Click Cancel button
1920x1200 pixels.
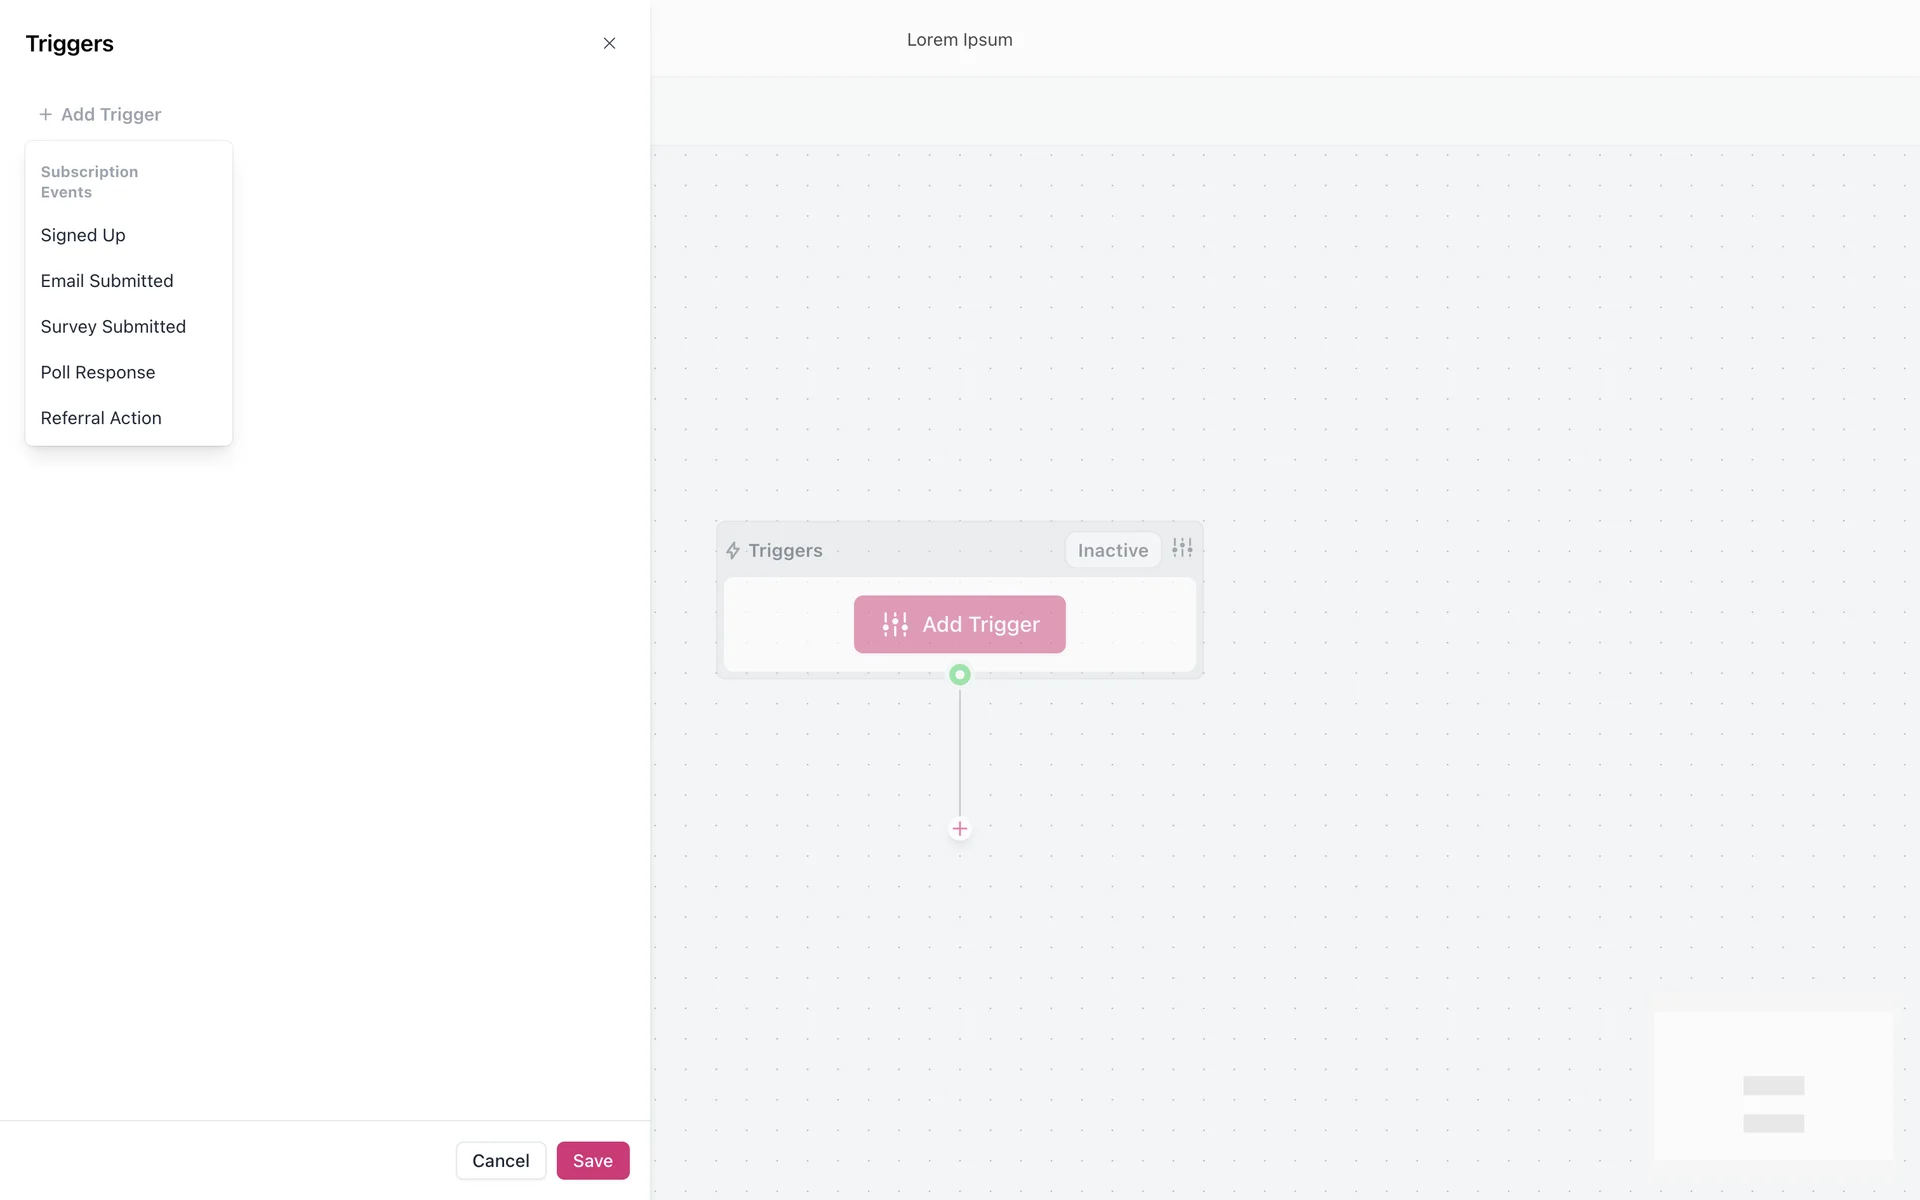pos(500,1160)
